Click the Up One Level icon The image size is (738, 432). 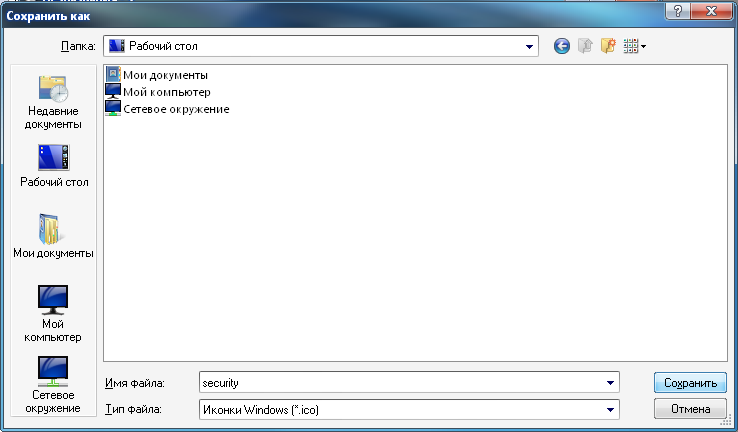point(585,46)
